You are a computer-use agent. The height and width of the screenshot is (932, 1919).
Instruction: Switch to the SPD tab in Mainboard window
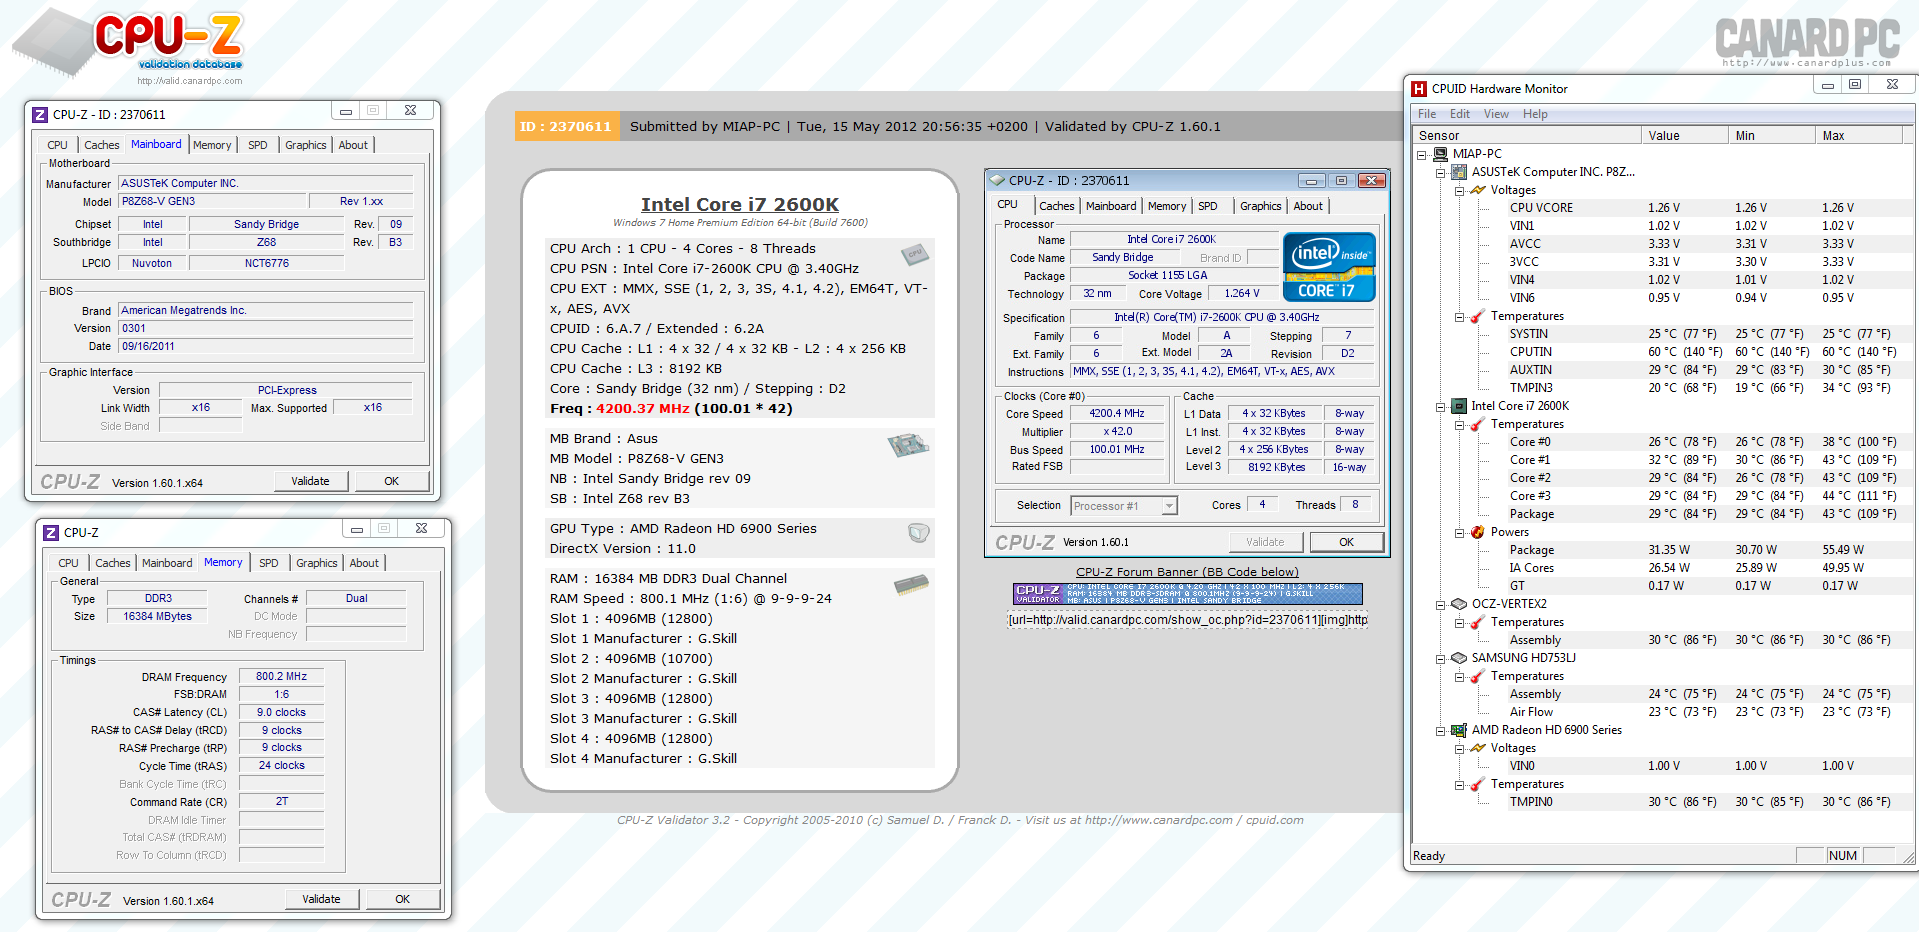pos(257,145)
